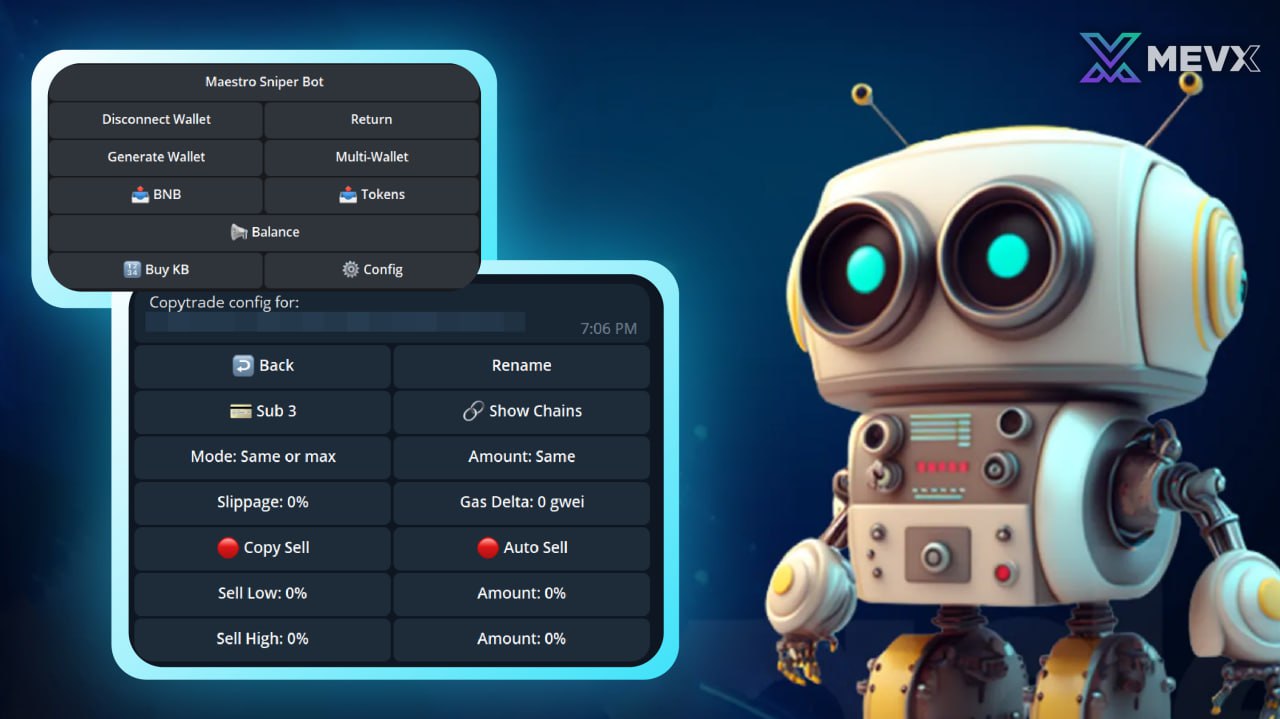Toggle the Copy Sell option
This screenshot has width=1280, height=719.
point(262,548)
